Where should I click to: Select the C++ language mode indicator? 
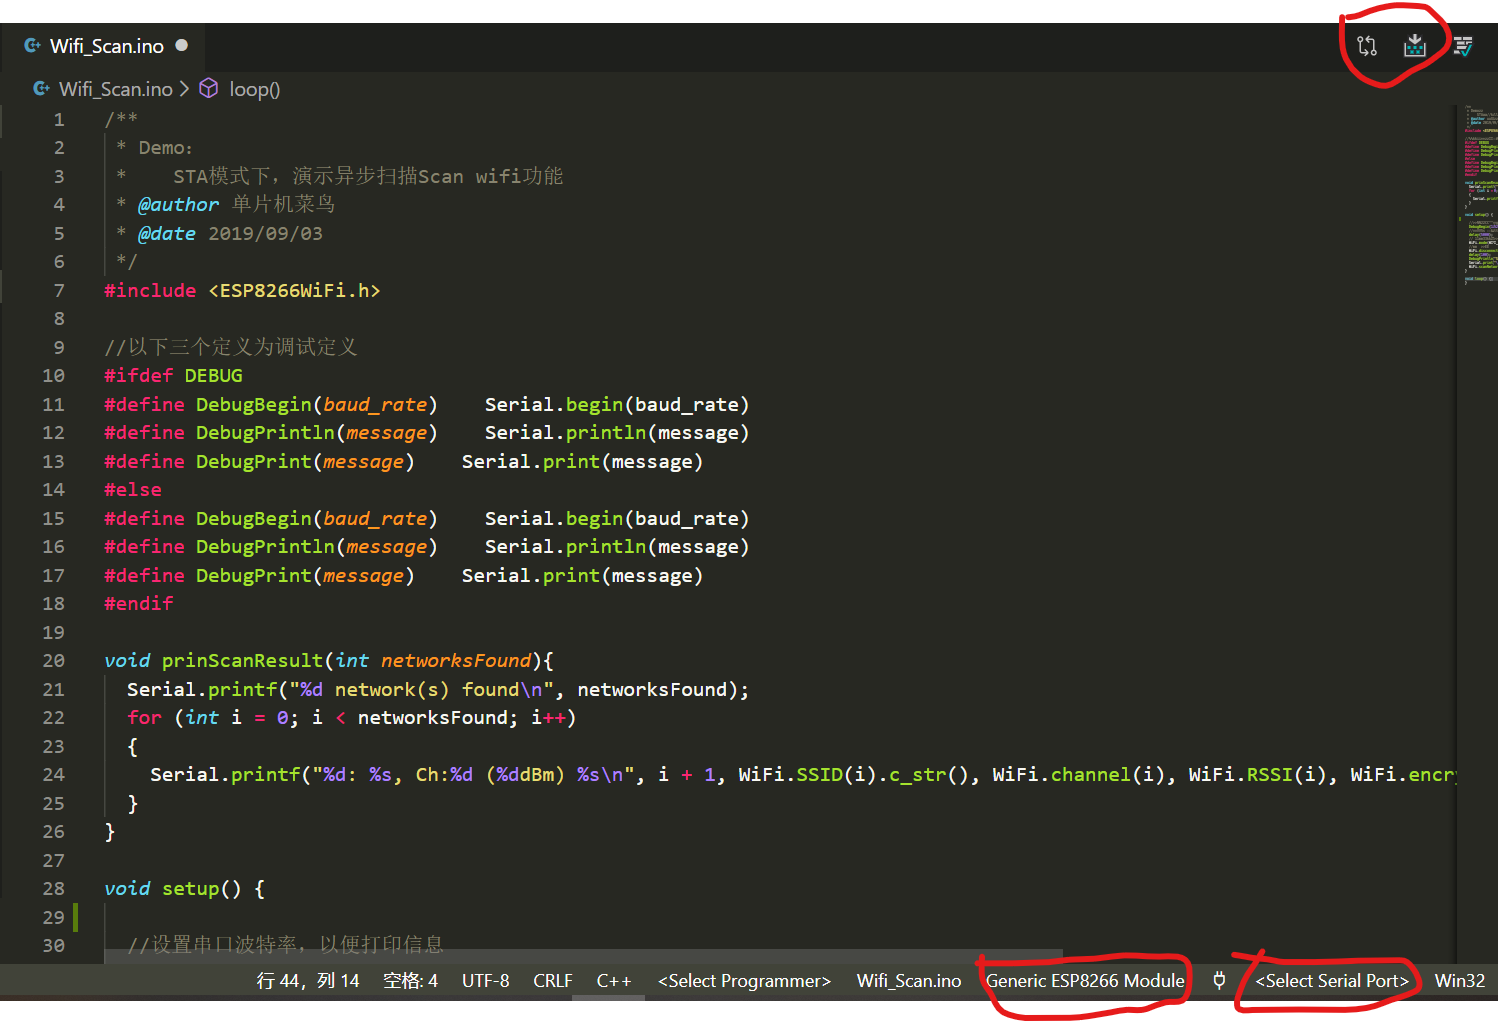tap(613, 981)
